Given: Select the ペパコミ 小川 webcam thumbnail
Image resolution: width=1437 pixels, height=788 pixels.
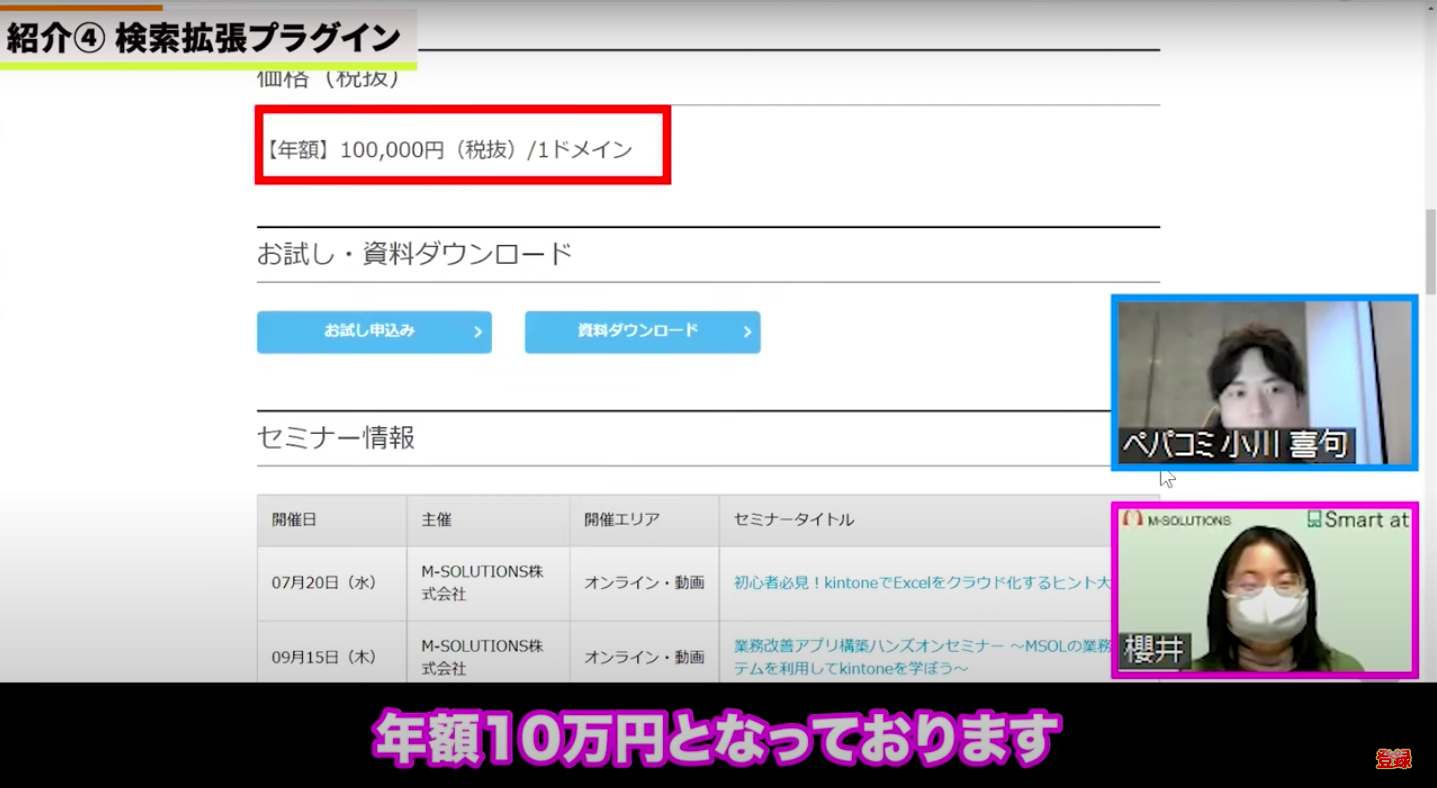Looking at the screenshot, I should coord(1264,381).
